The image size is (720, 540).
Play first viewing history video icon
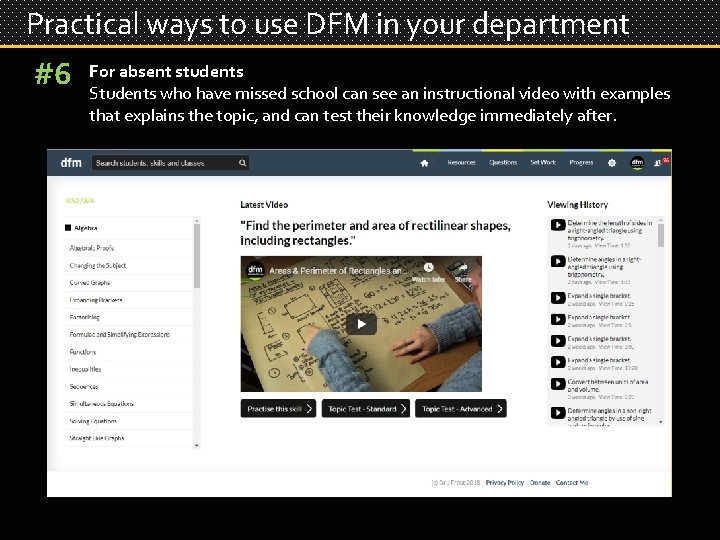pos(558,225)
